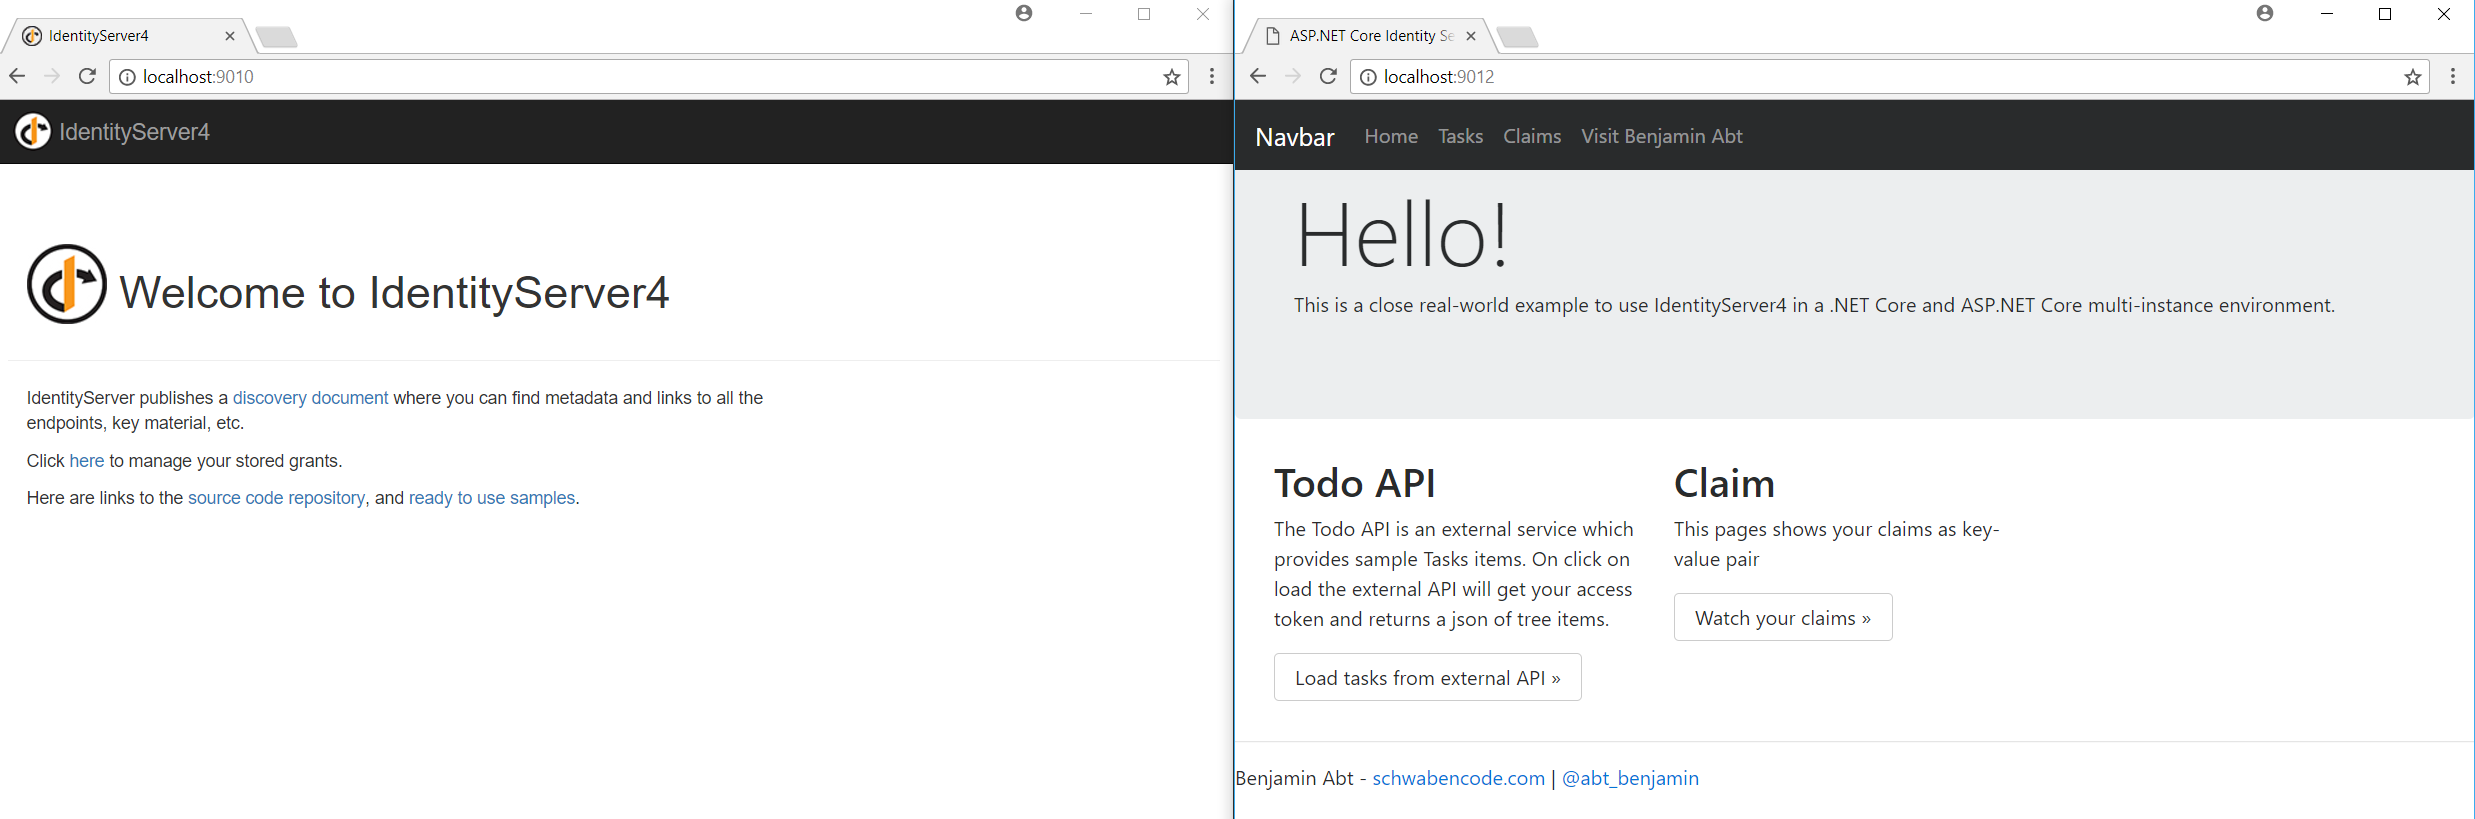Viewport: 2475px width, 819px height.
Task: Click Watch your claims button
Action: [x=1783, y=618]
